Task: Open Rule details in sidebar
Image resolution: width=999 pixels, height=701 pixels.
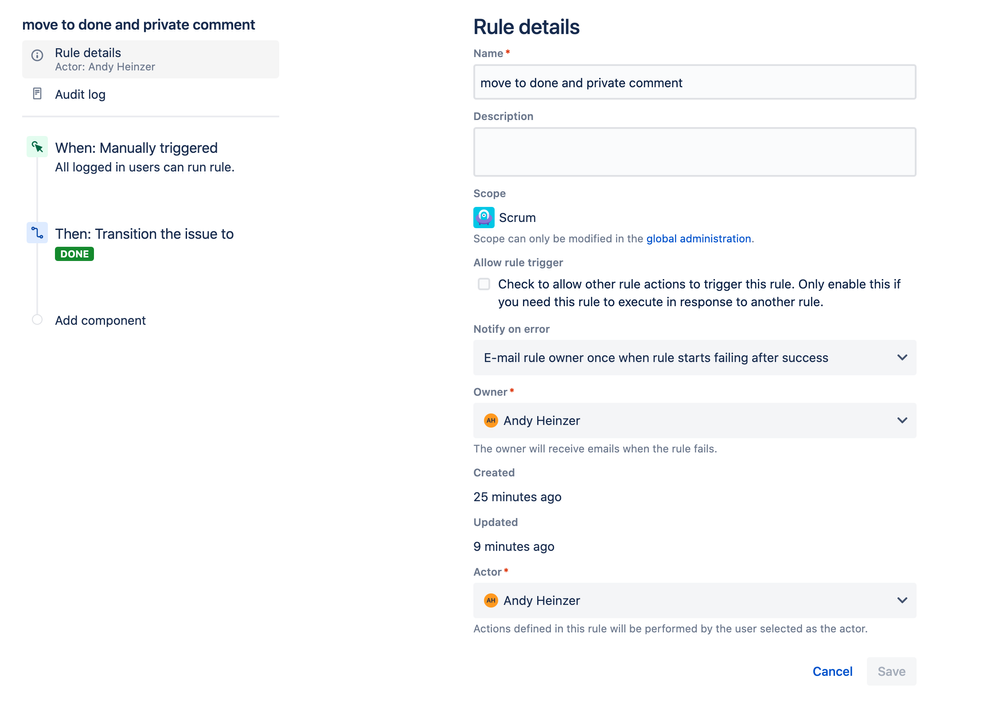Action: pyautogui.click(x=150, y=59)
